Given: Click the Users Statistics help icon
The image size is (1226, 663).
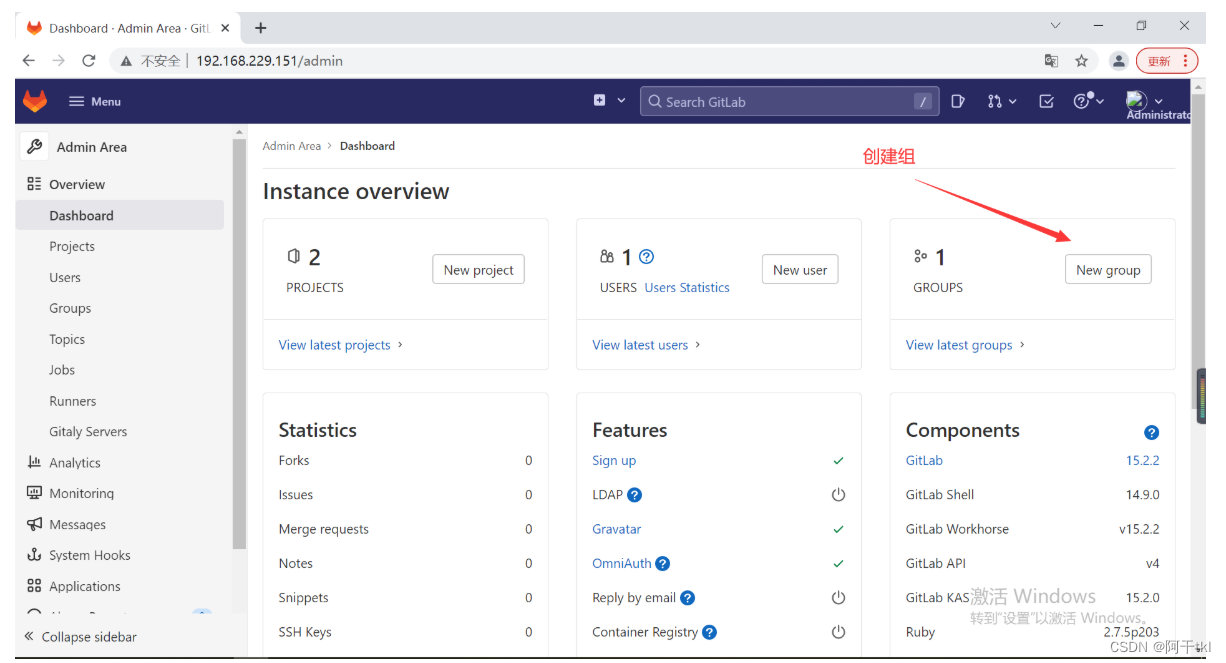Looking at the screenshot, I should [647, 256].
